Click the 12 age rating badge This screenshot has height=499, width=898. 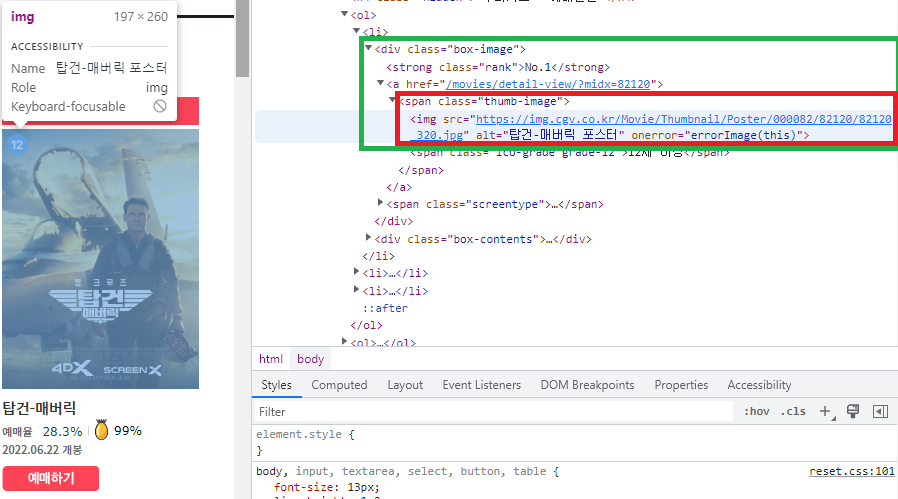click(x=17, y=144)
